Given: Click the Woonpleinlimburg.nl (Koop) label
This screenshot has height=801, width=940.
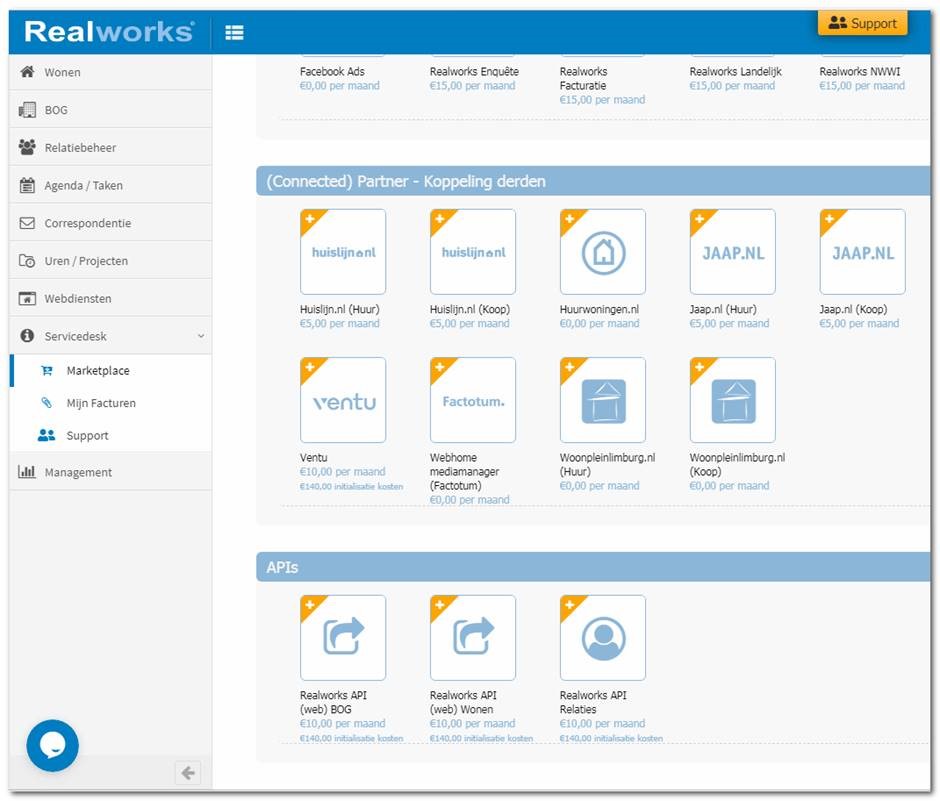Looking at the screenshot, I should tap(737, 465).
